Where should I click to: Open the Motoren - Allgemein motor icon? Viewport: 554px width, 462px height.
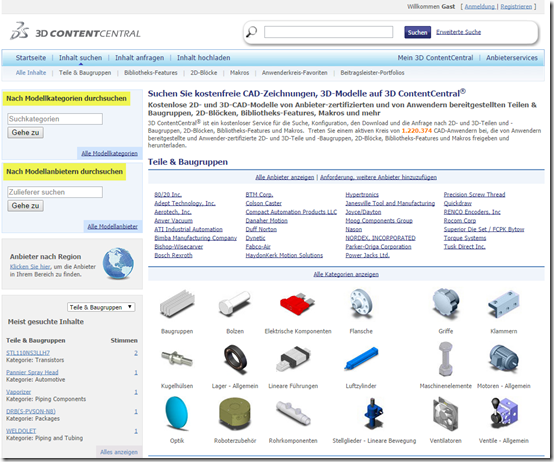click(x=503, y=359)
